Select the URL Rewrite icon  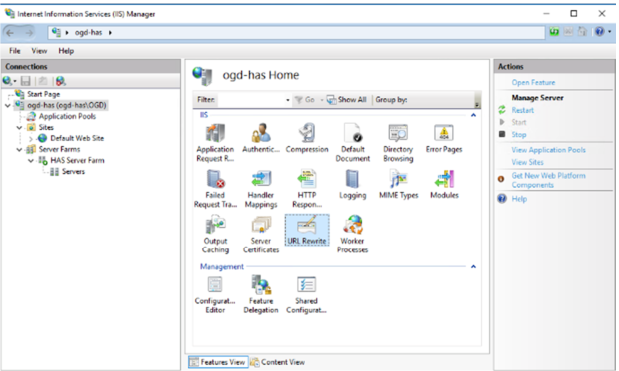[x=307, y=230]
